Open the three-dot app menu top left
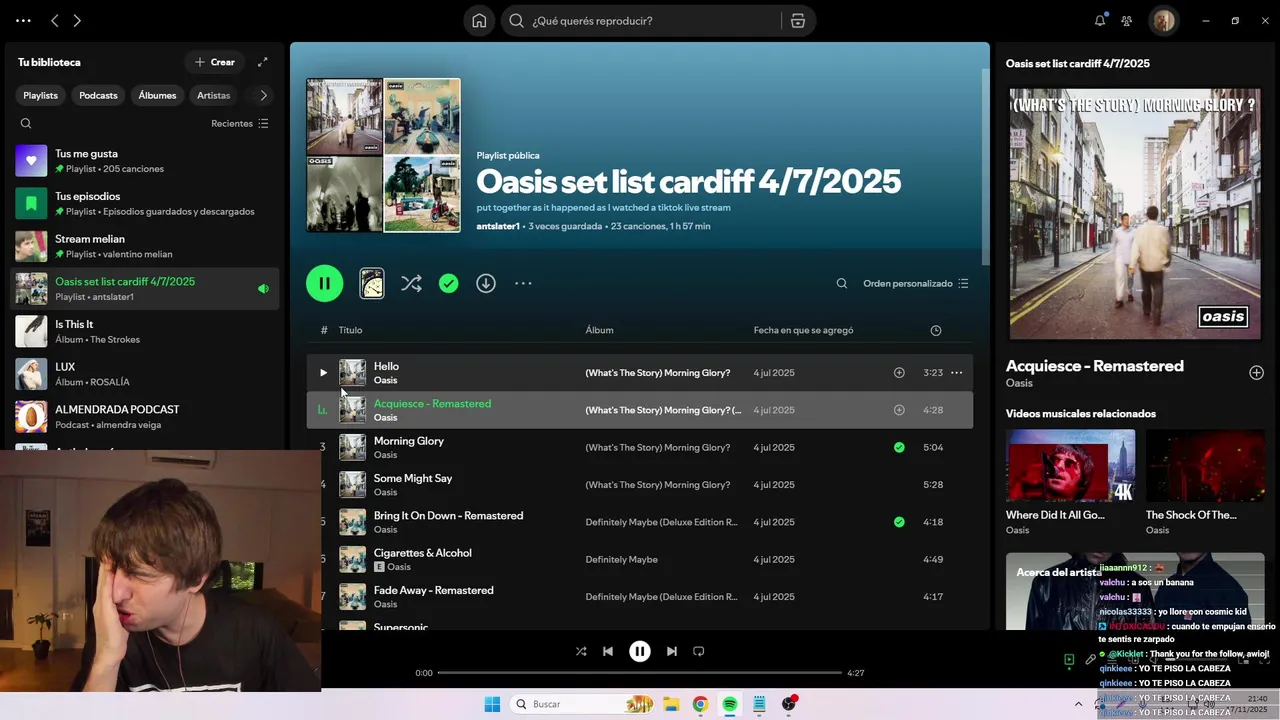1280x720 pixels. coord(23,21)
